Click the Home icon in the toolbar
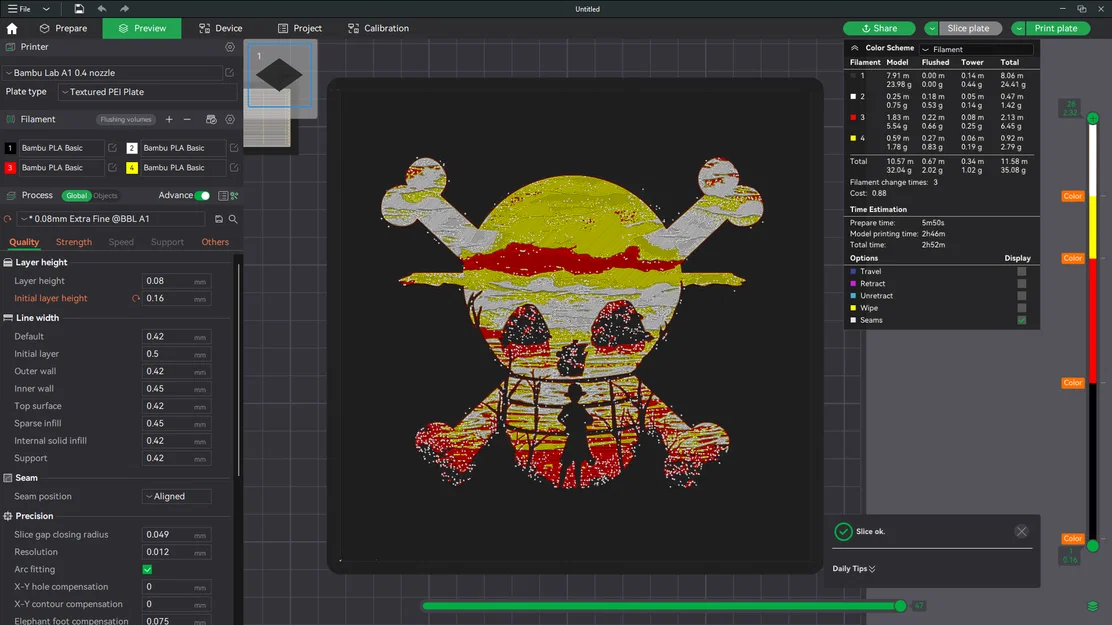The width and height of the screenshot is (1112, 625). click(12, 28)
